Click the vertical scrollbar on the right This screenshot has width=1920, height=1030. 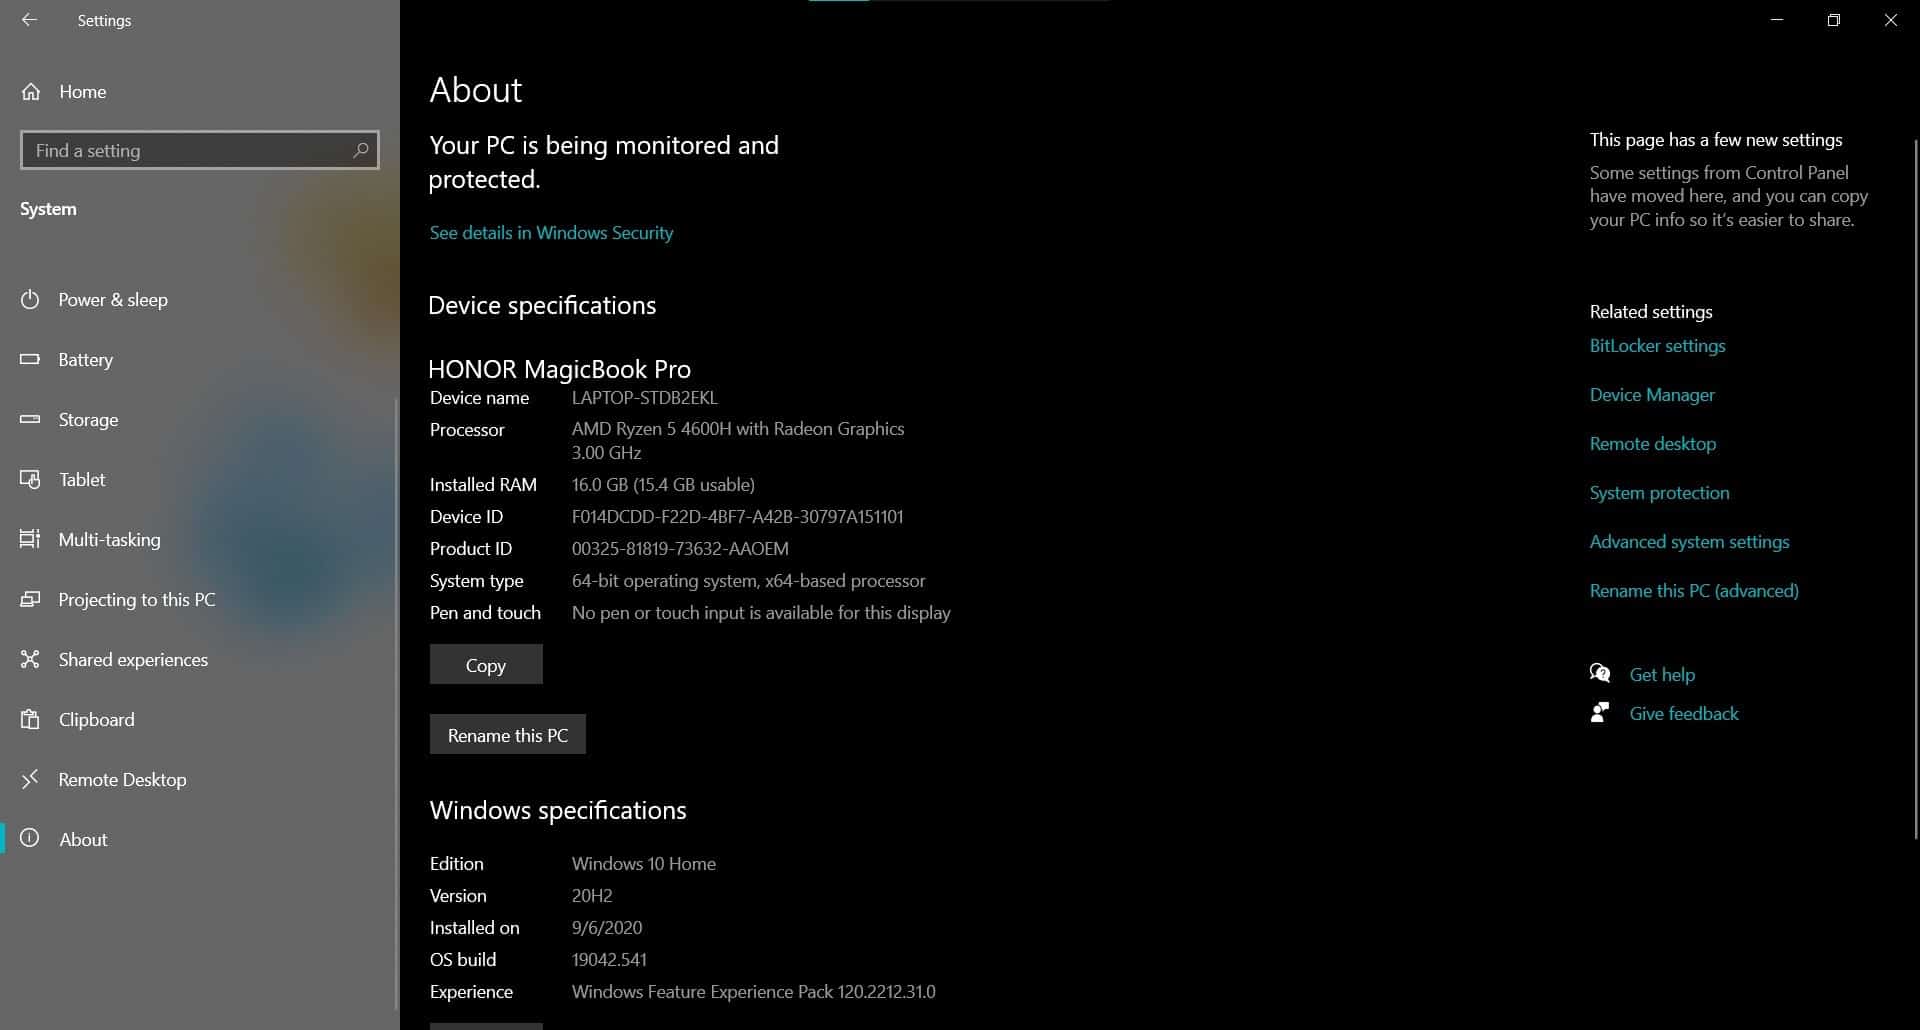point(1915,490)
